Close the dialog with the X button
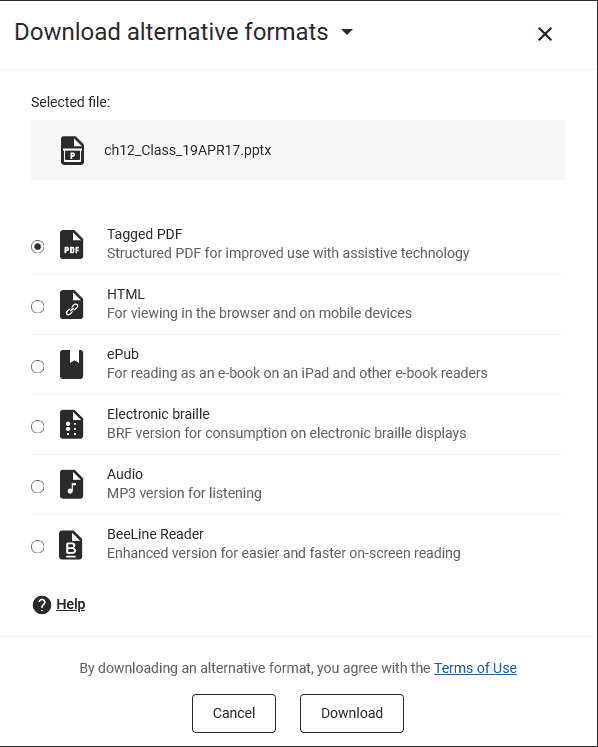 click(545, 34)
